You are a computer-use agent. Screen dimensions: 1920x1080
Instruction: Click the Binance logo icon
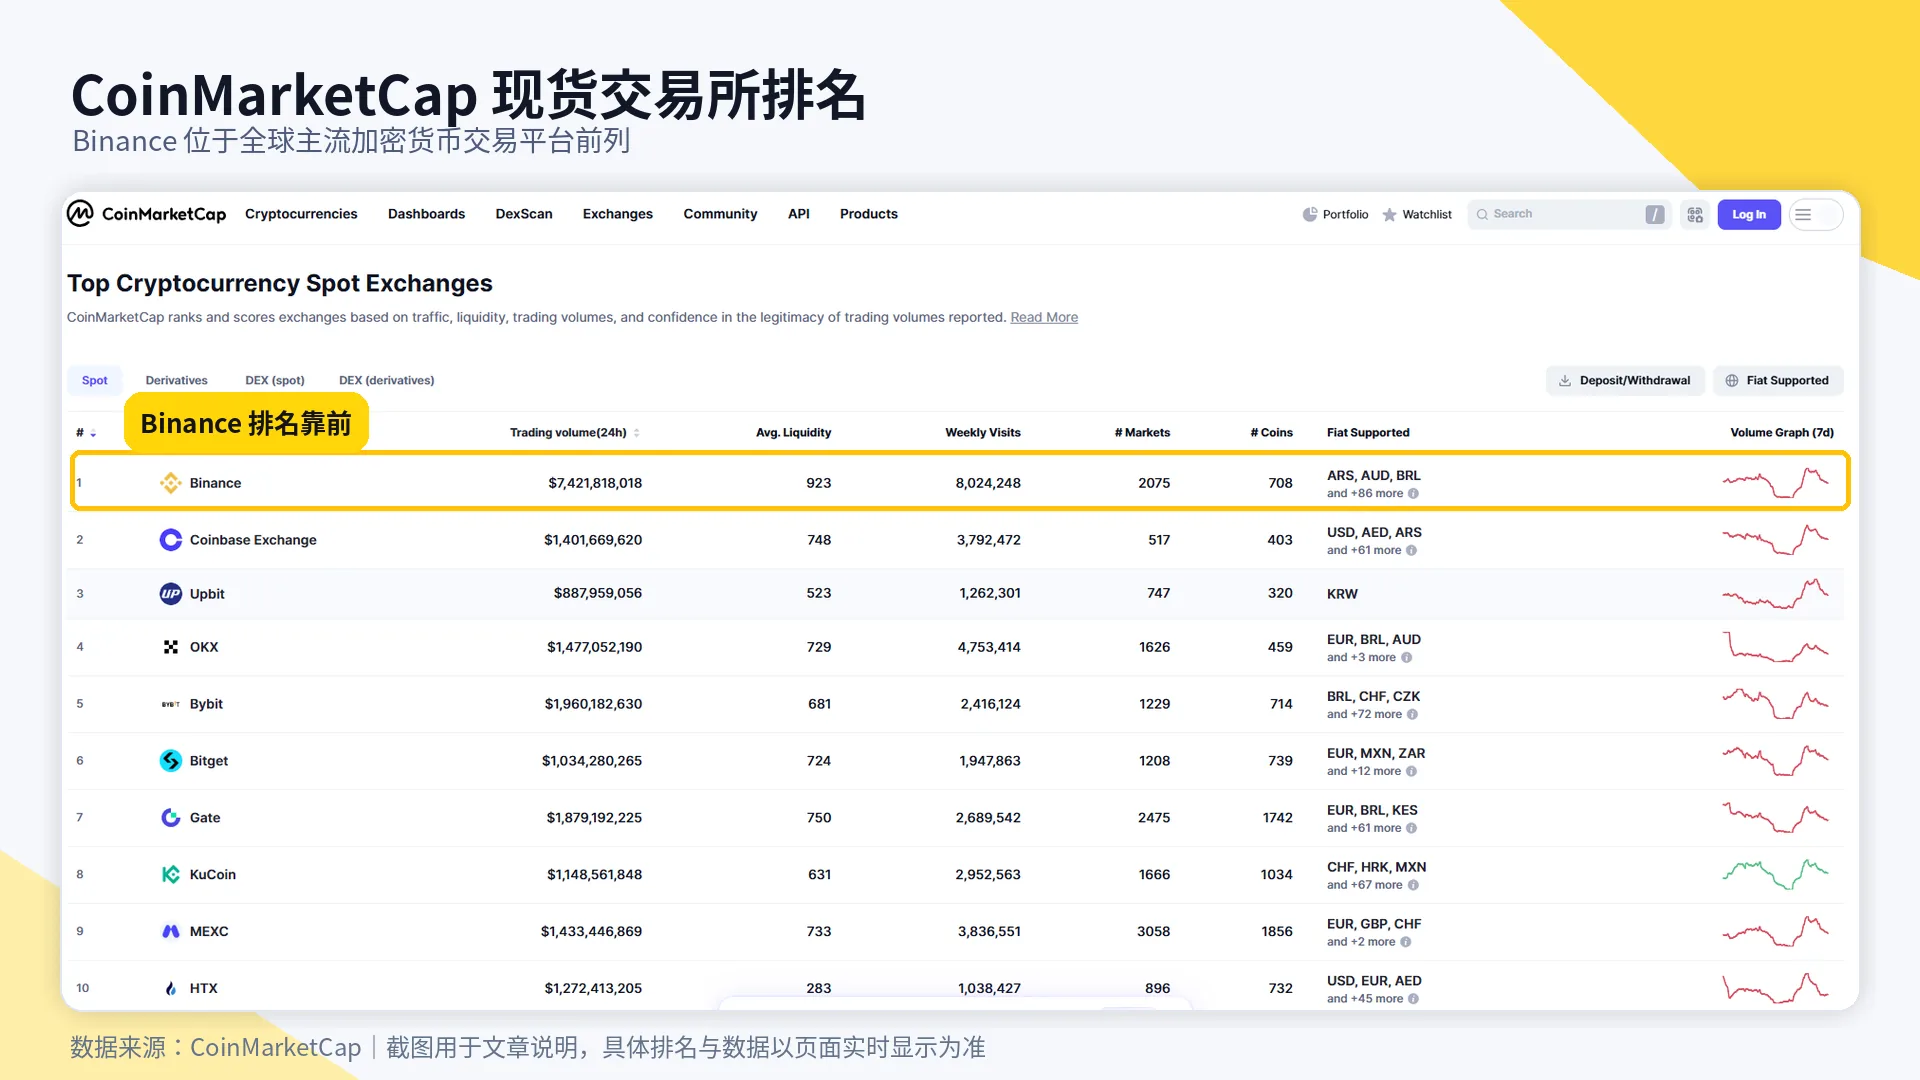171,483
